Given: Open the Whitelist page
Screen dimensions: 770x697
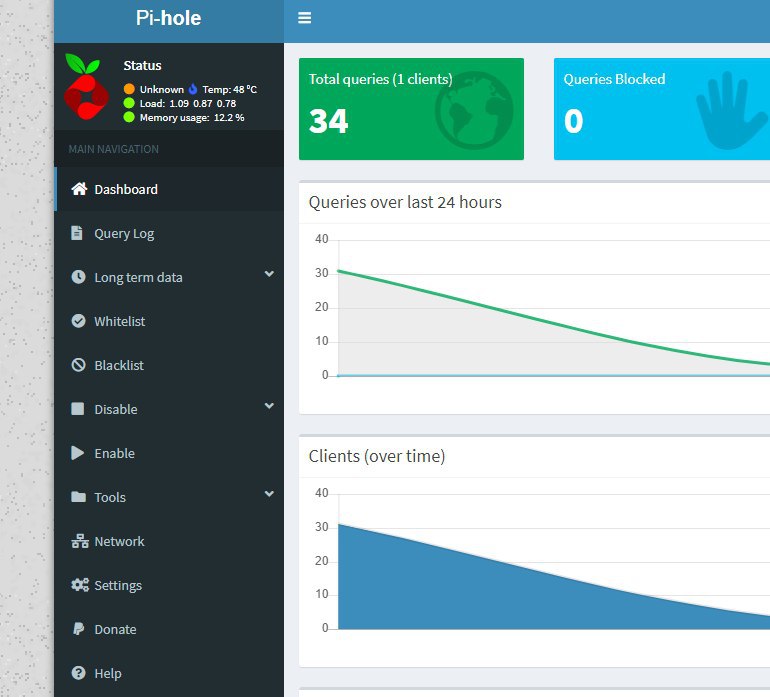Looking at the screenshot, I should (x=169, y=321).
